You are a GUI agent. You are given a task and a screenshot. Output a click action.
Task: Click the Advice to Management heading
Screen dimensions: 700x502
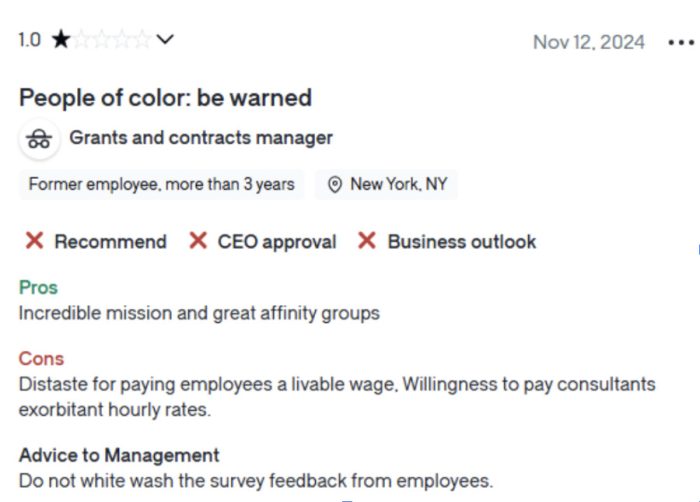[119, 456]
